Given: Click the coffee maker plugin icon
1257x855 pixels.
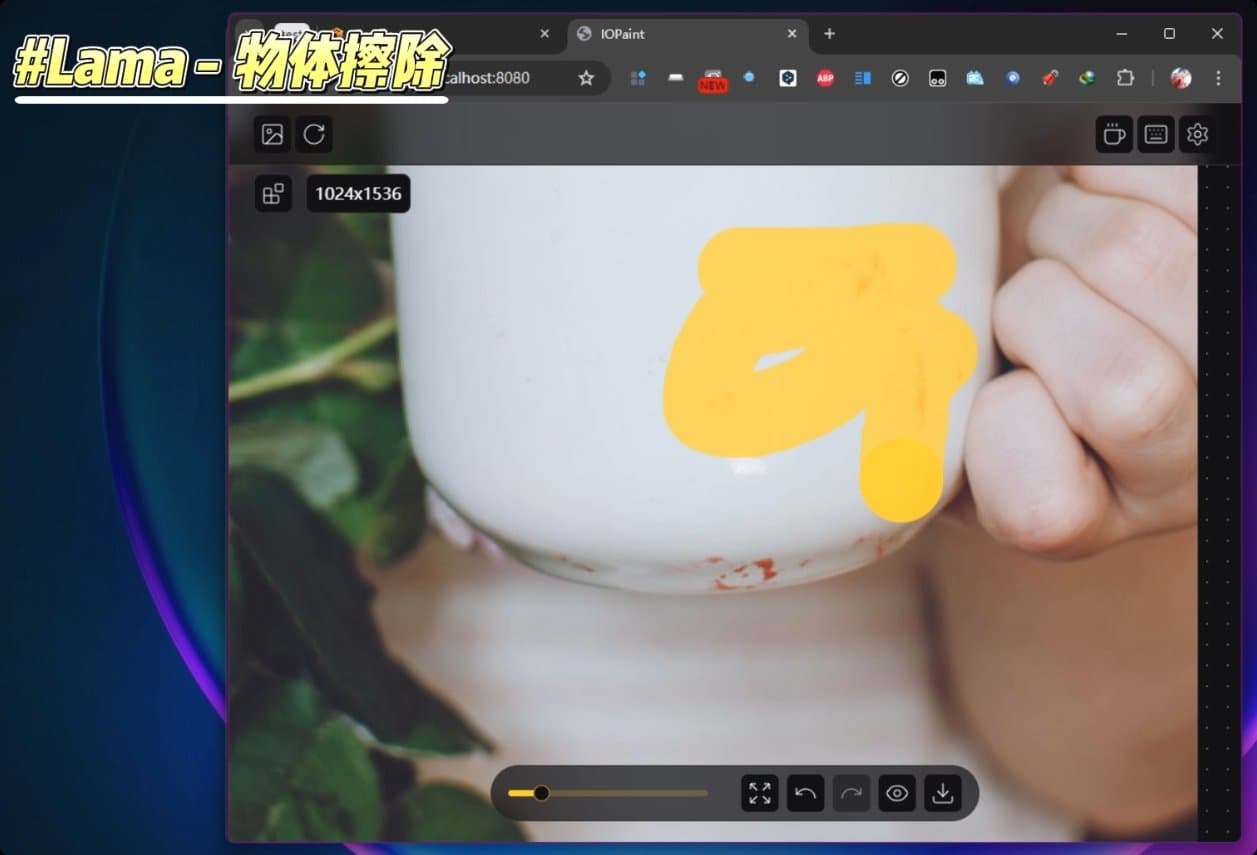Looking at the screenshot, I should 1113,134.
